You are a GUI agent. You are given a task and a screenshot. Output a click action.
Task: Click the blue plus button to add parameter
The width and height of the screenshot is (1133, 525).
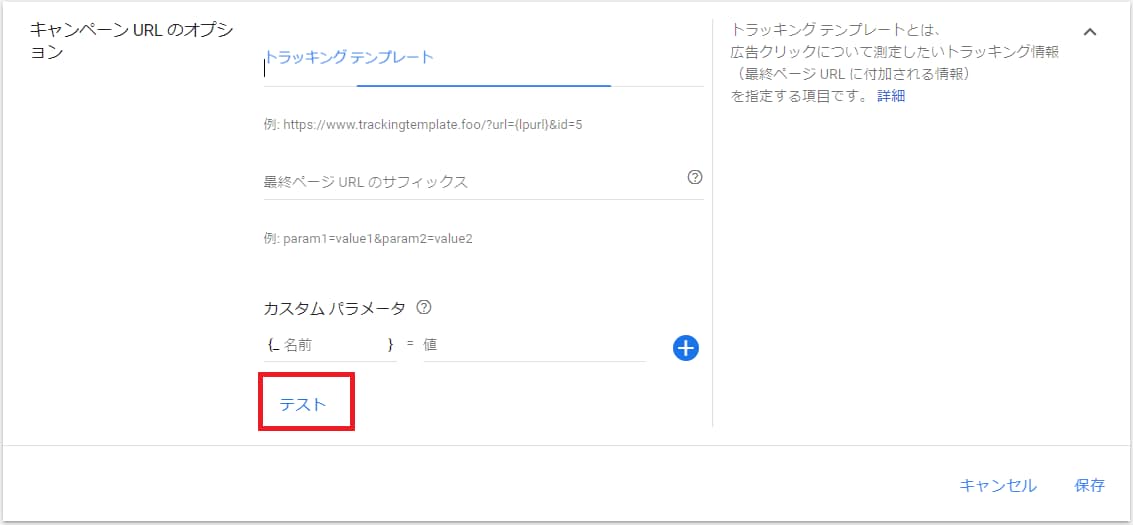tap(685, 348)
